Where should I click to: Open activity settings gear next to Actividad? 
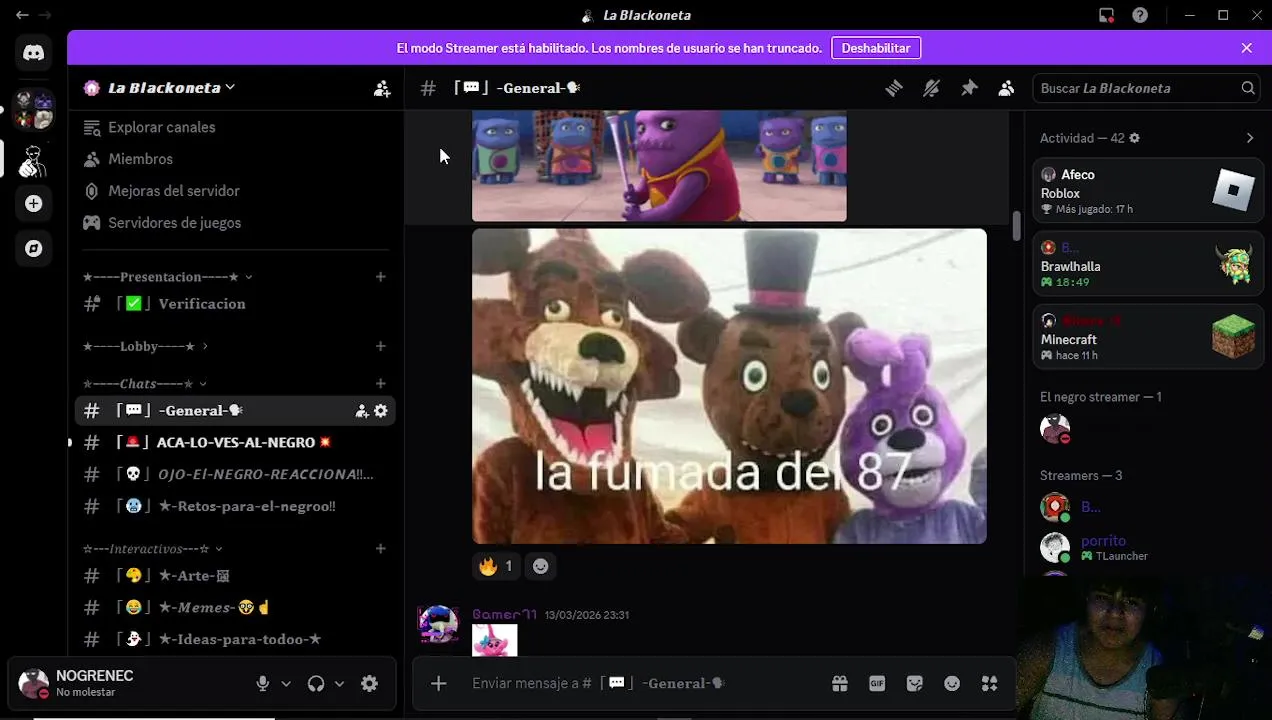1134,138
